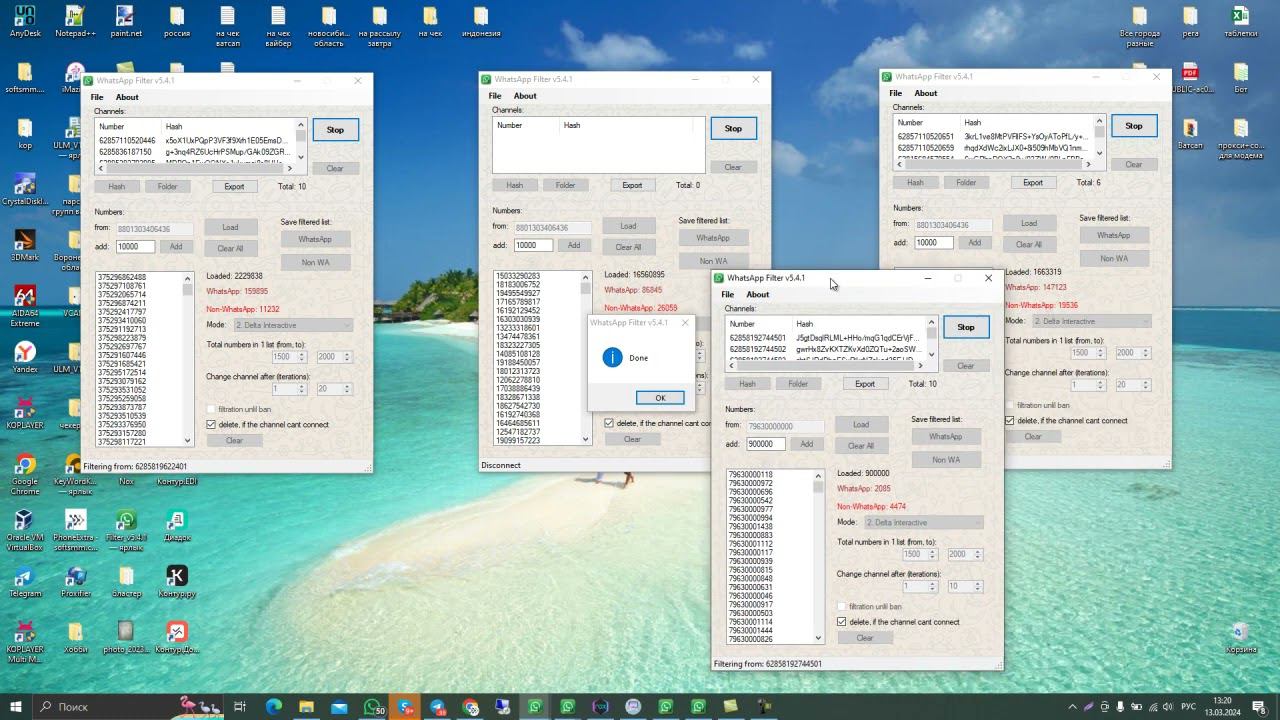This screenshot has width=1280, height=720.
Task: Open the About menu in the front window
Action: click(758, 294)
